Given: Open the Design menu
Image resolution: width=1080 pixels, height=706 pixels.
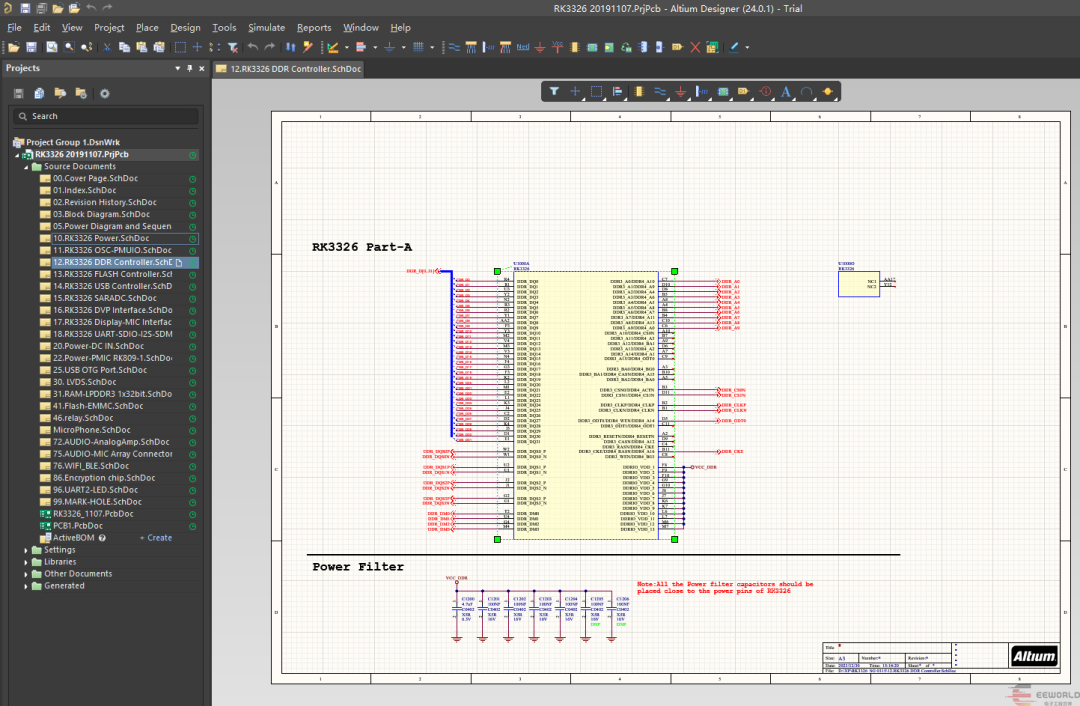Looking at the screenshot, I should click(x=185, y=27).
